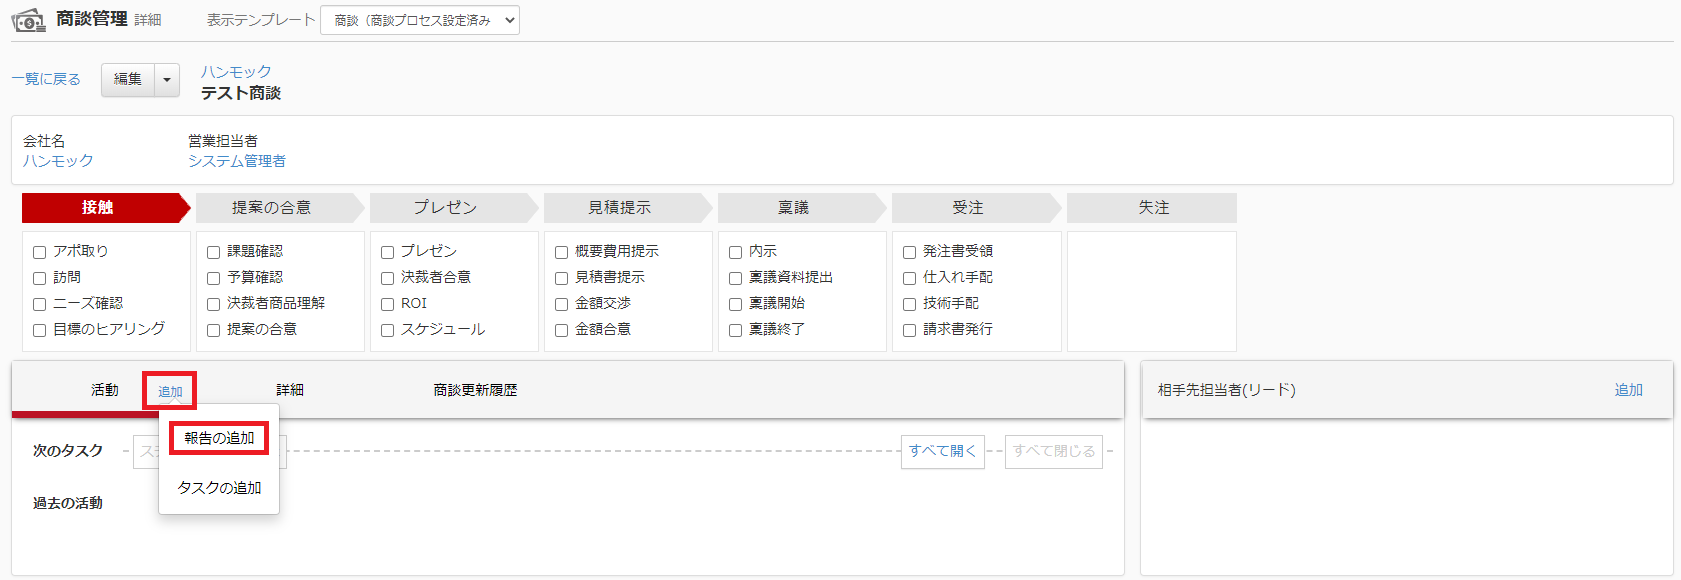Screen dimensions: 1681x580
Task: Tick the ROI checkbox
Action: [388, 304]
